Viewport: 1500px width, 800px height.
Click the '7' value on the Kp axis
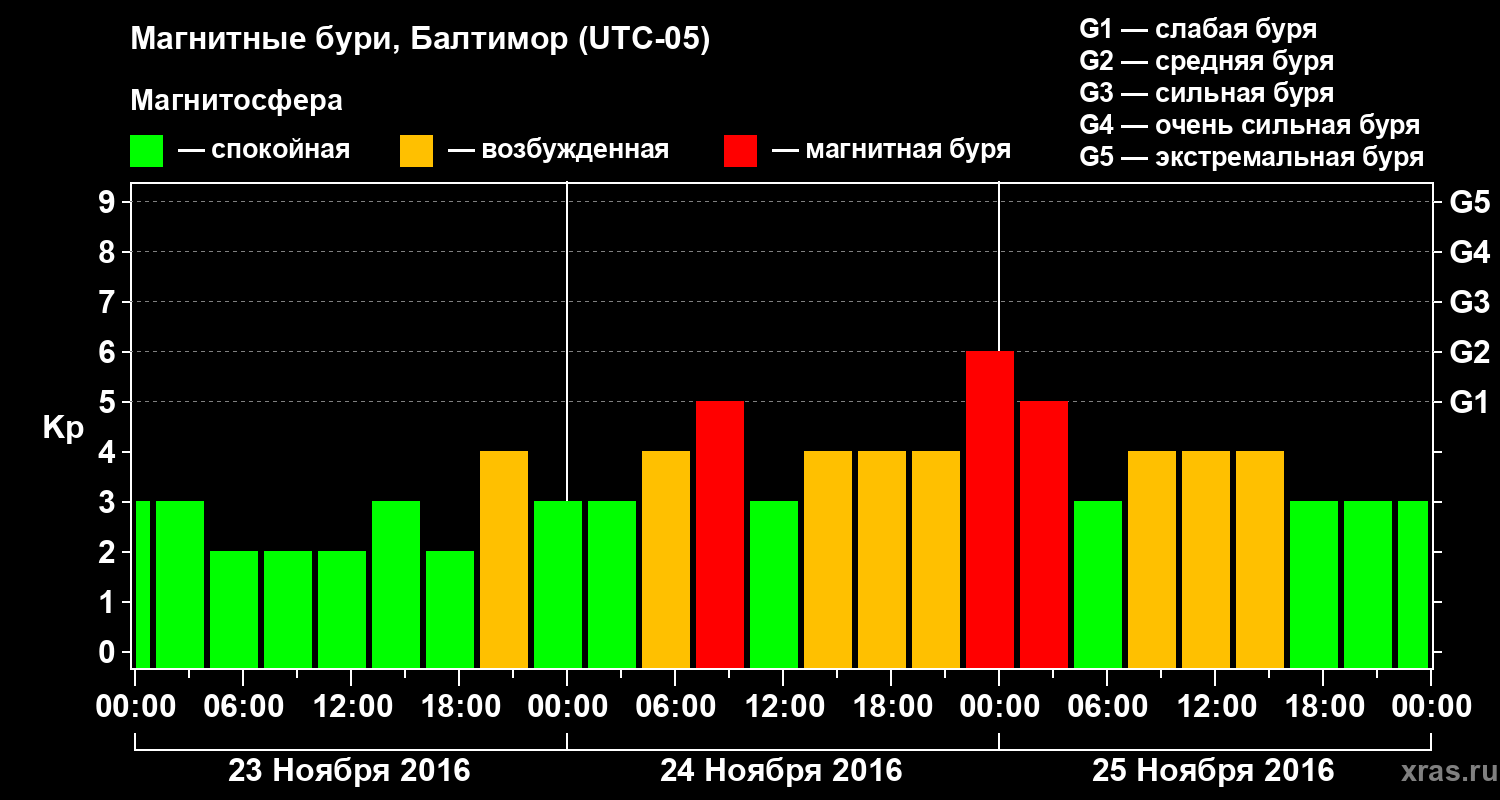109,302
